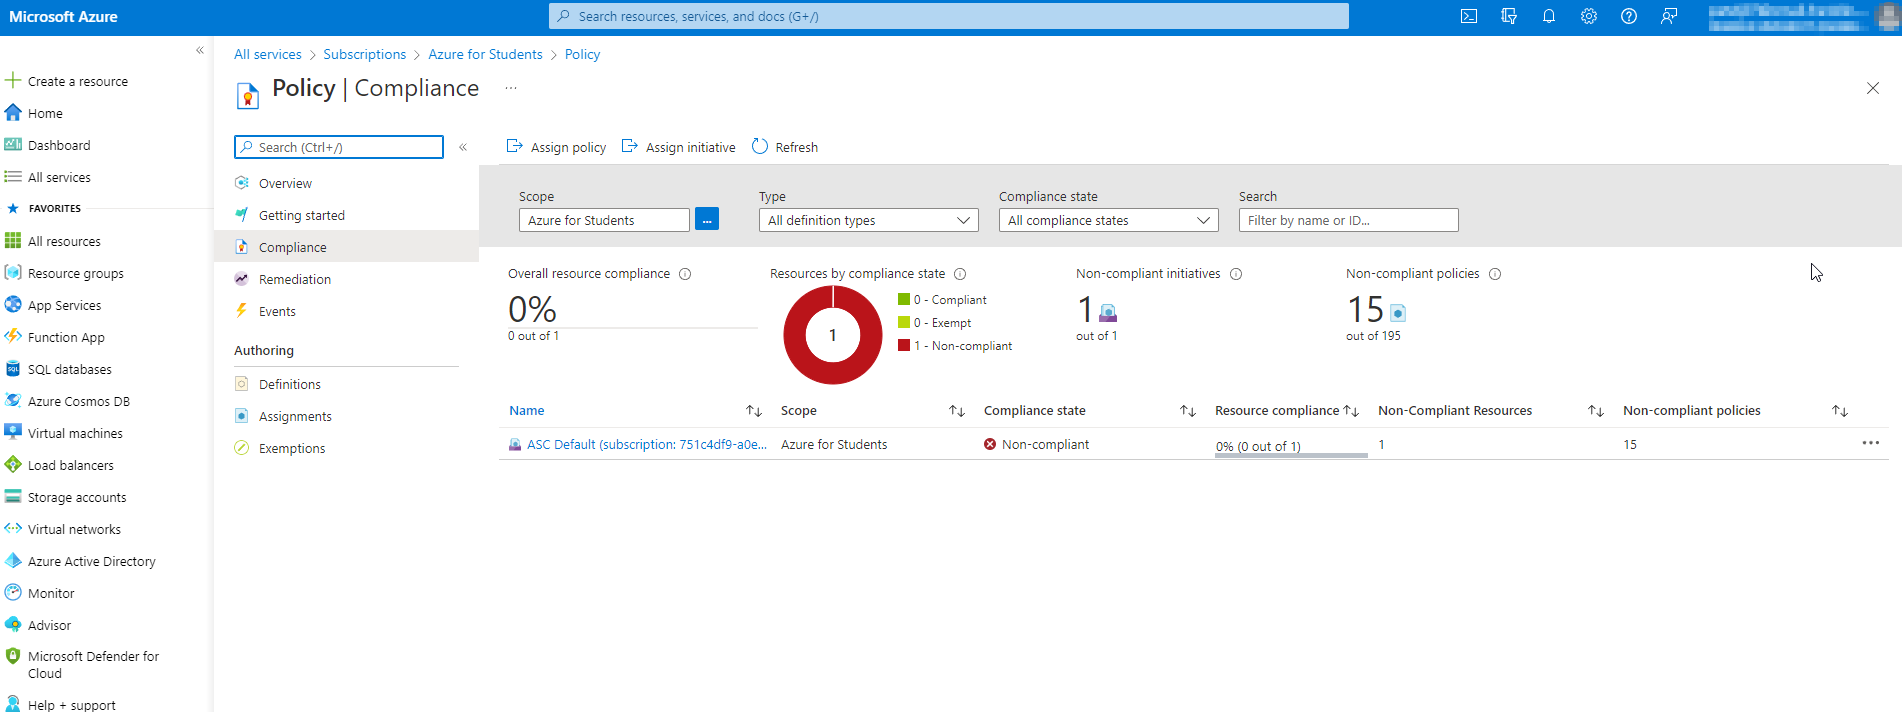Sort by Resource compliance column
Image resolution: width=1902 pixels, height=712 pixels.
tap(1351, 411)
